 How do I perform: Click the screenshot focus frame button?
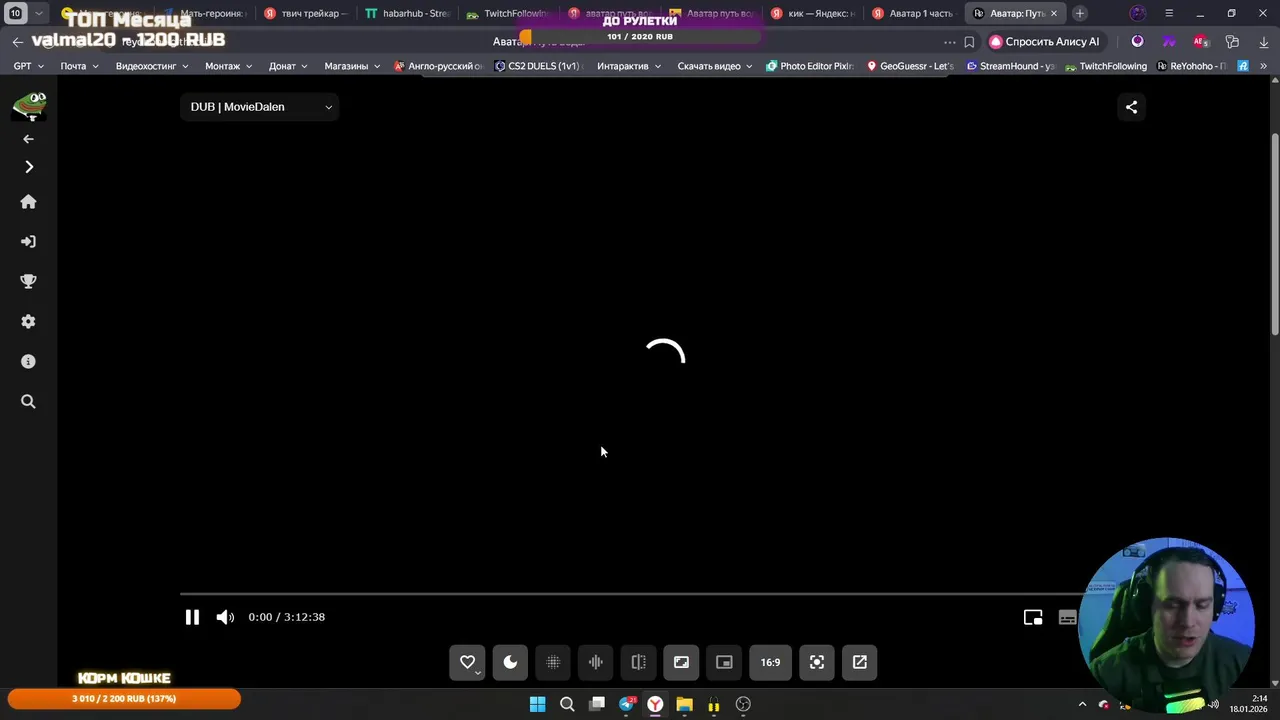click(817, 662)
